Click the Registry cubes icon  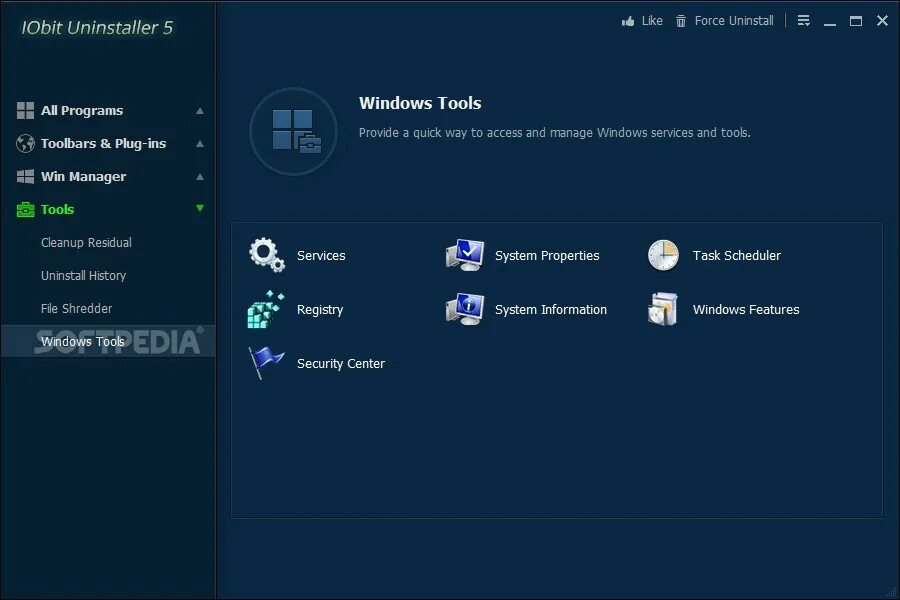(x=266, y=309)
